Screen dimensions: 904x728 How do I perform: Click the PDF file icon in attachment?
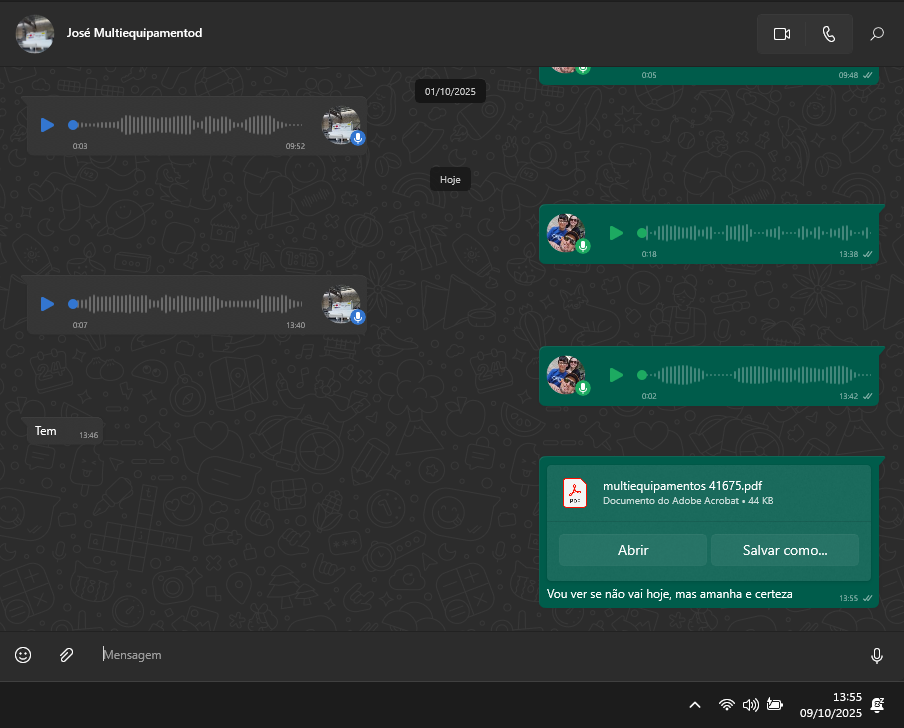pos(575,493)
